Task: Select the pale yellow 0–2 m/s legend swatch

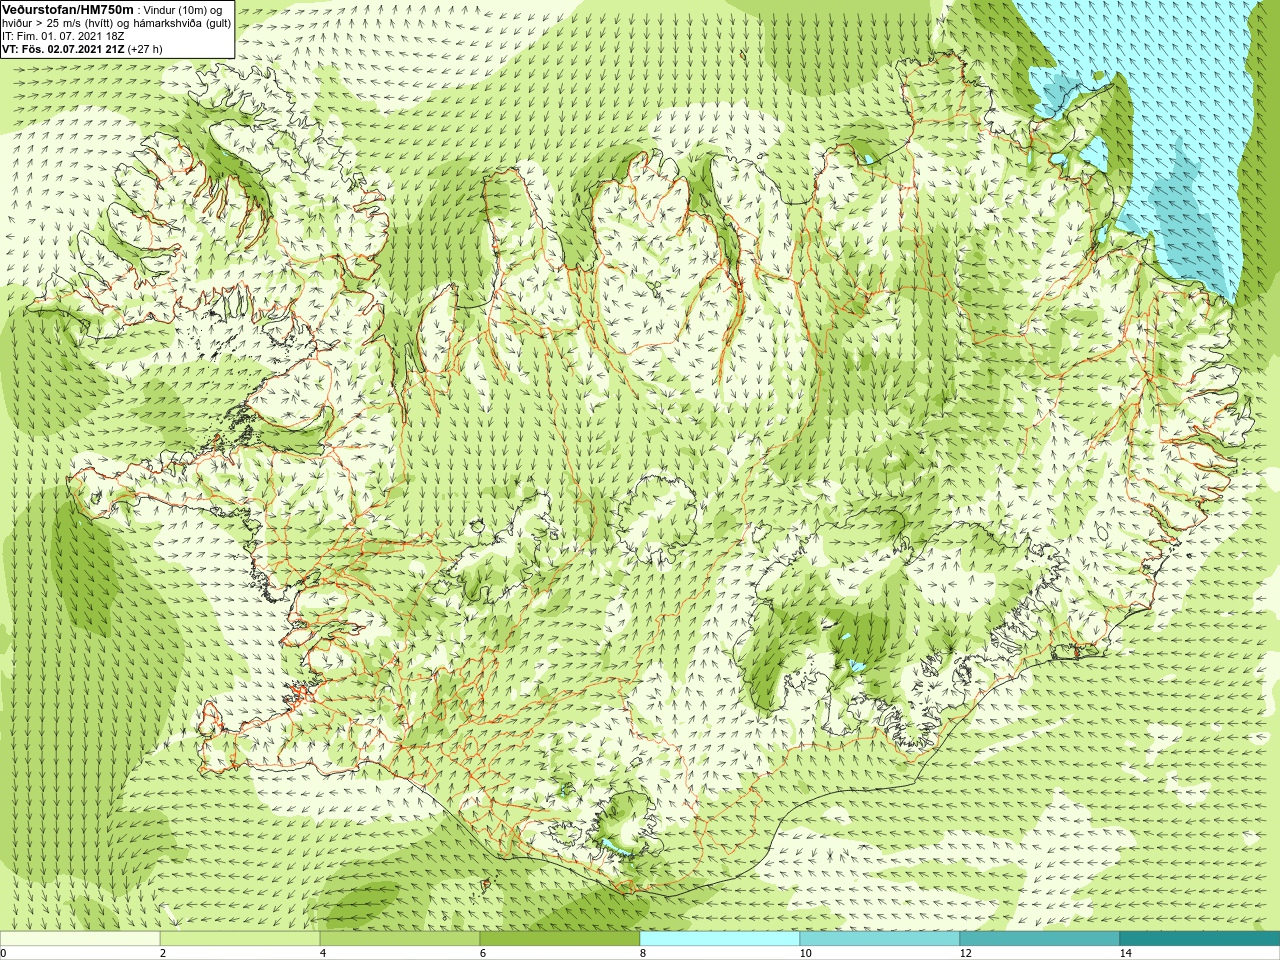Action: pyautogui.click(x=80, y=939)
